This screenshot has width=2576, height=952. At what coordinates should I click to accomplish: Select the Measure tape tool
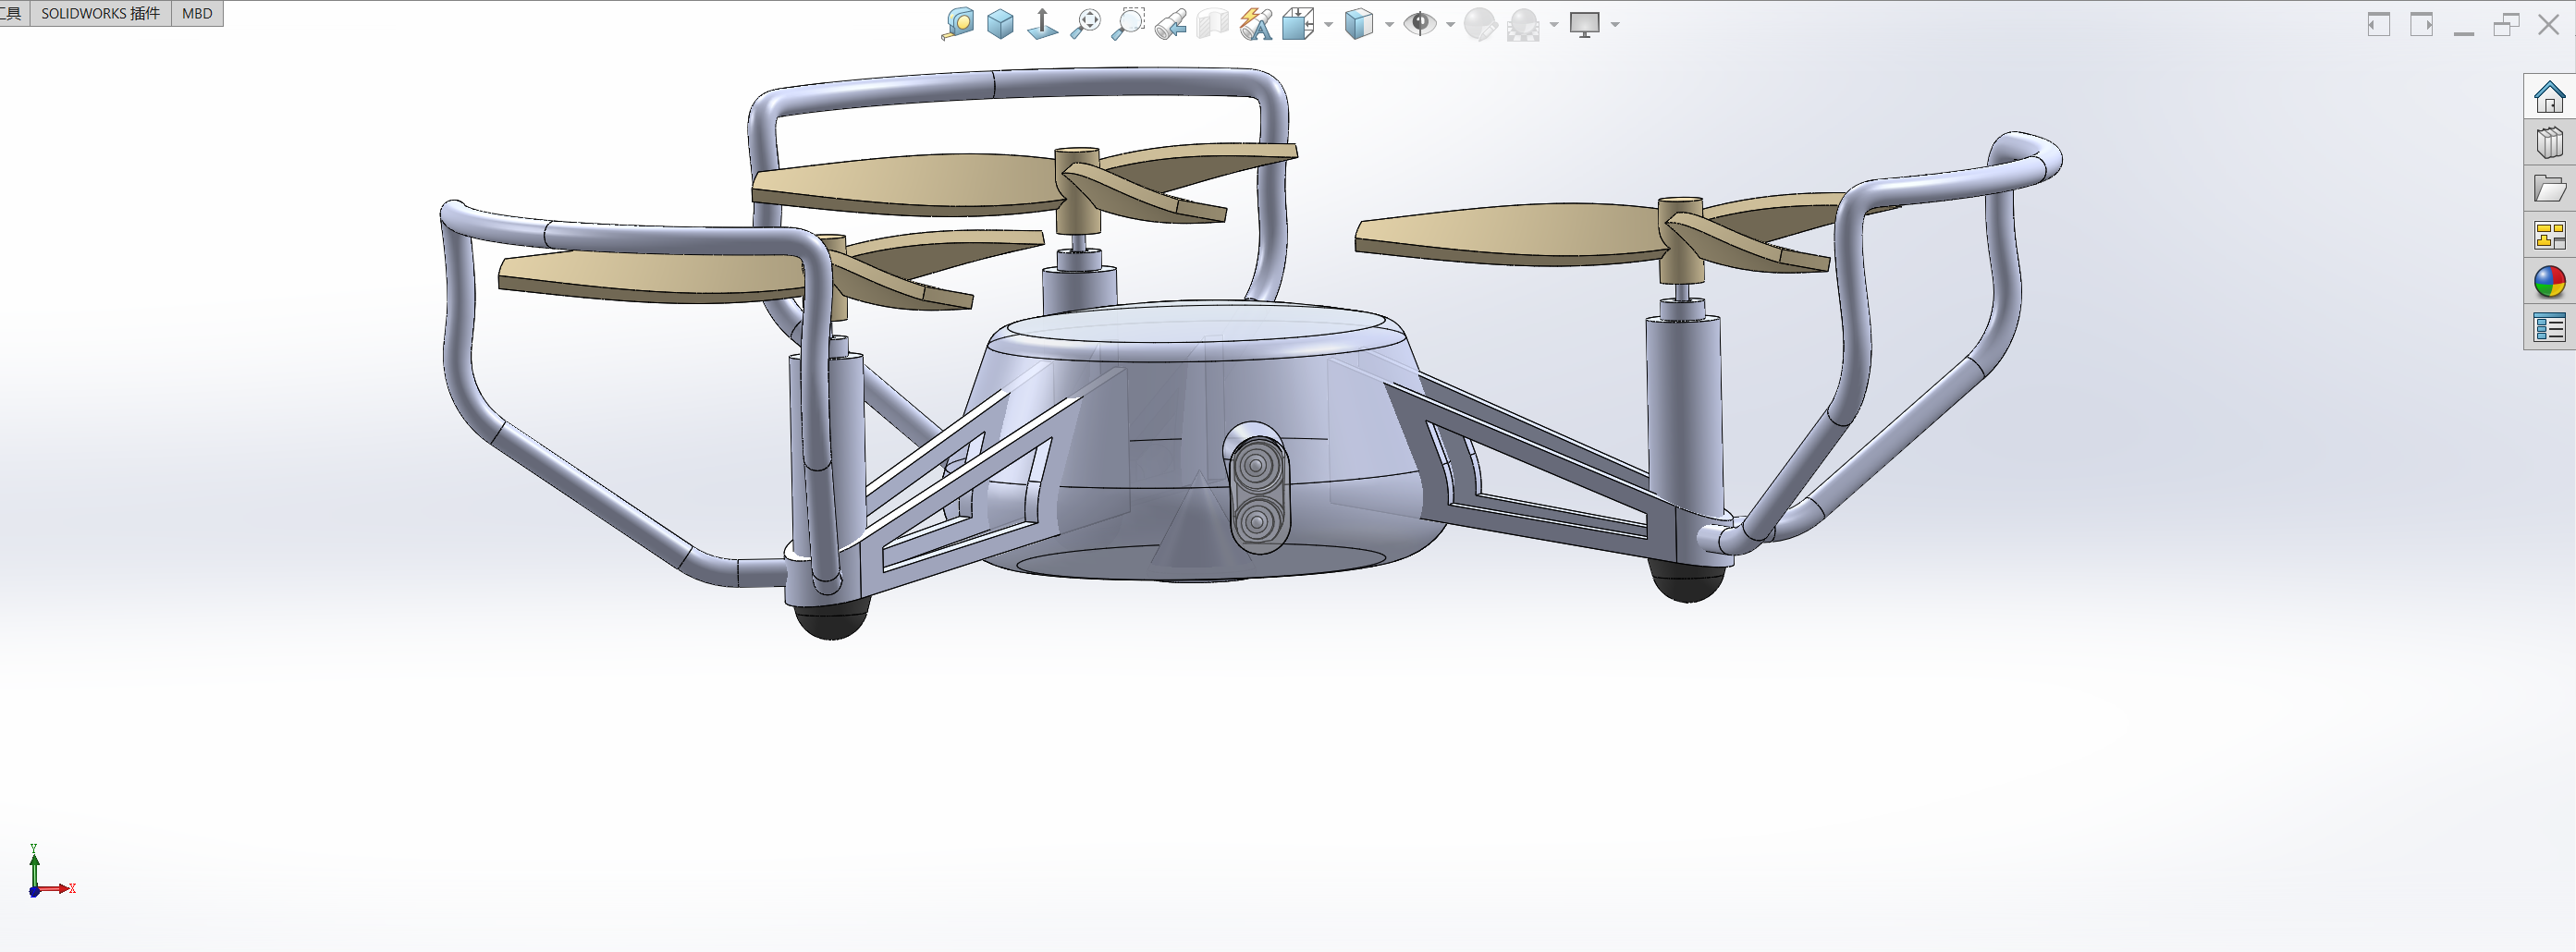pos(958,24)
